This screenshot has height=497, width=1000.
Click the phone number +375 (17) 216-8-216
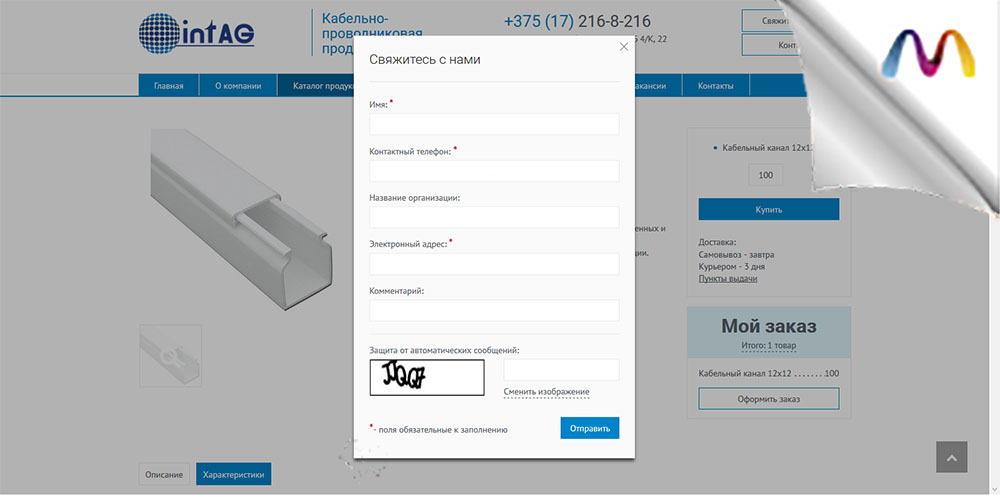[x=577, y=21]
